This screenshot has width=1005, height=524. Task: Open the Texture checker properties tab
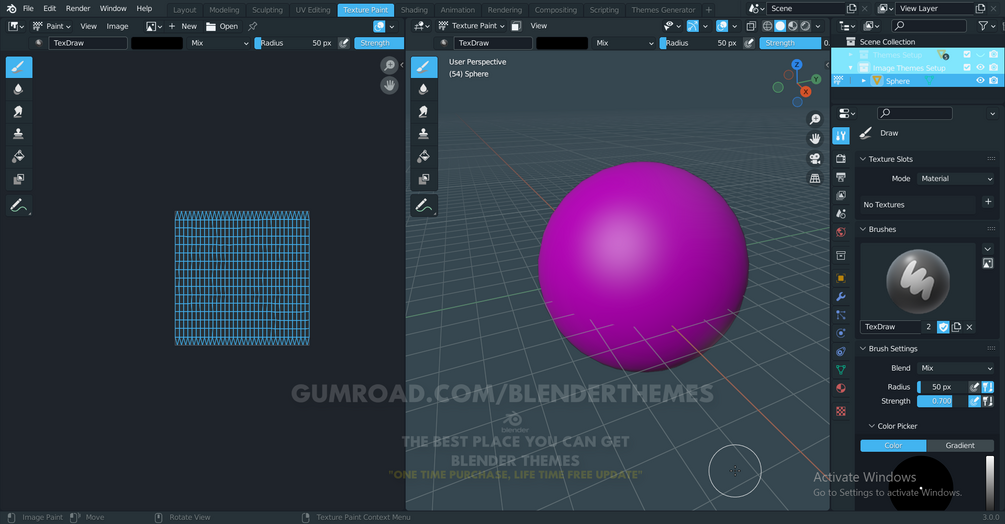pyautogui.click(x=841, y=411)
